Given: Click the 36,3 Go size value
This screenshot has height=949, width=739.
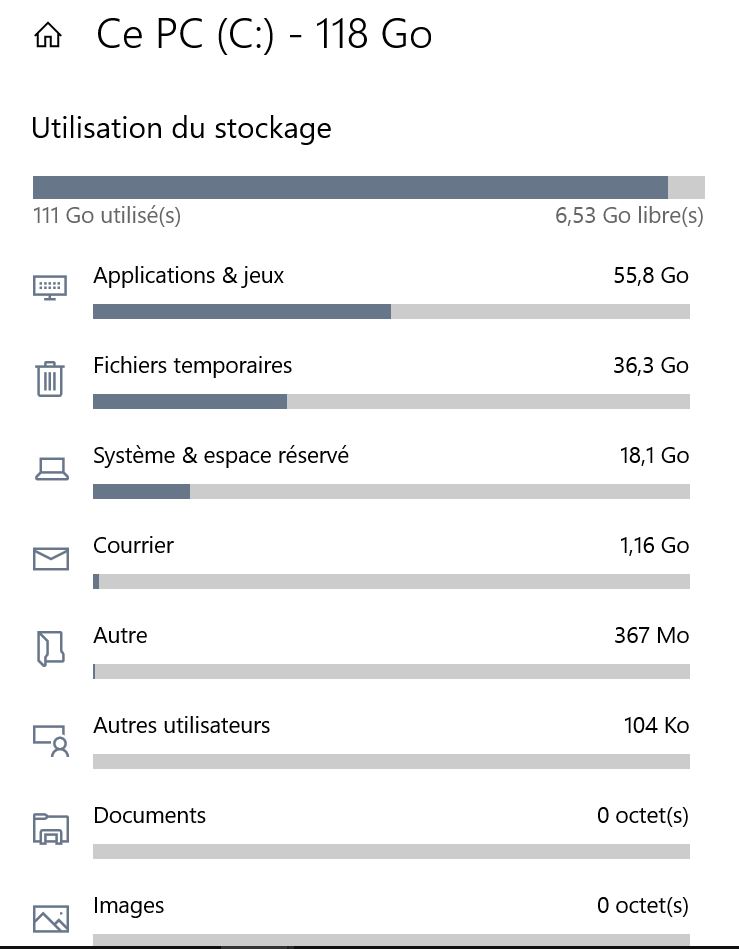Looking at the screenshot, I should point(650,366).
